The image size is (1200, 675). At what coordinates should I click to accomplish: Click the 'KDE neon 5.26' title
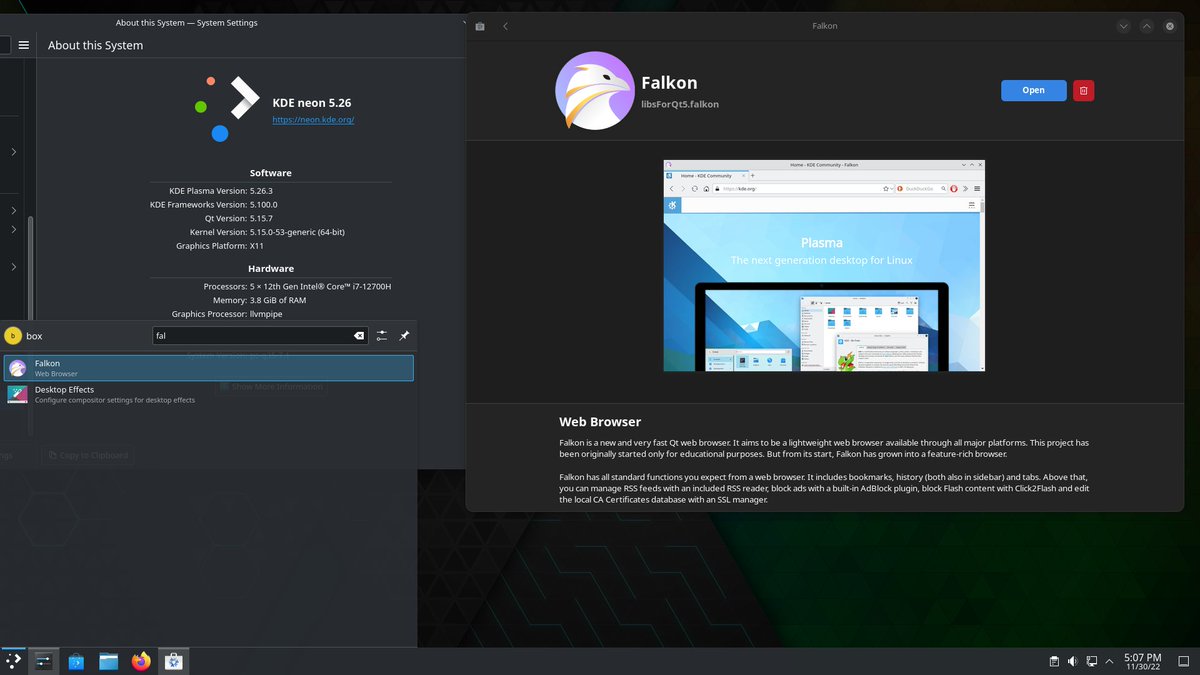pyautogui.click(x=312, y=102)
